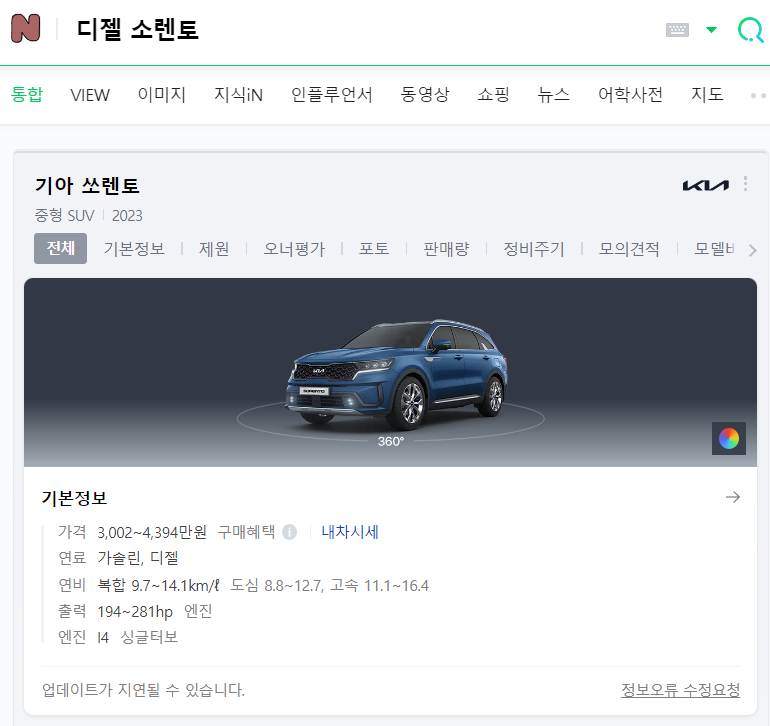
Task: Click the Naver N logo
Action: pos(26,28)
